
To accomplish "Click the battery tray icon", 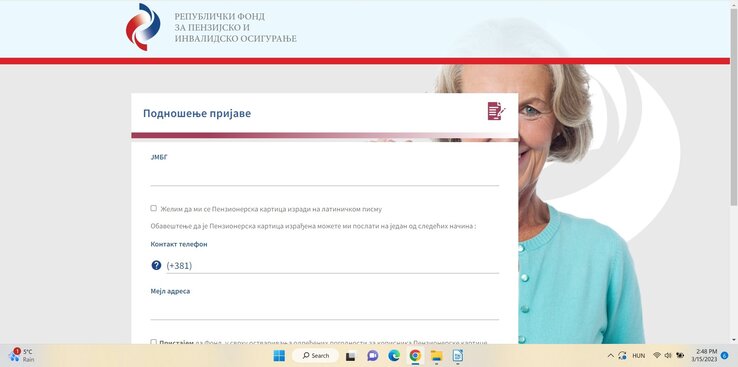I will coord(680,355).
